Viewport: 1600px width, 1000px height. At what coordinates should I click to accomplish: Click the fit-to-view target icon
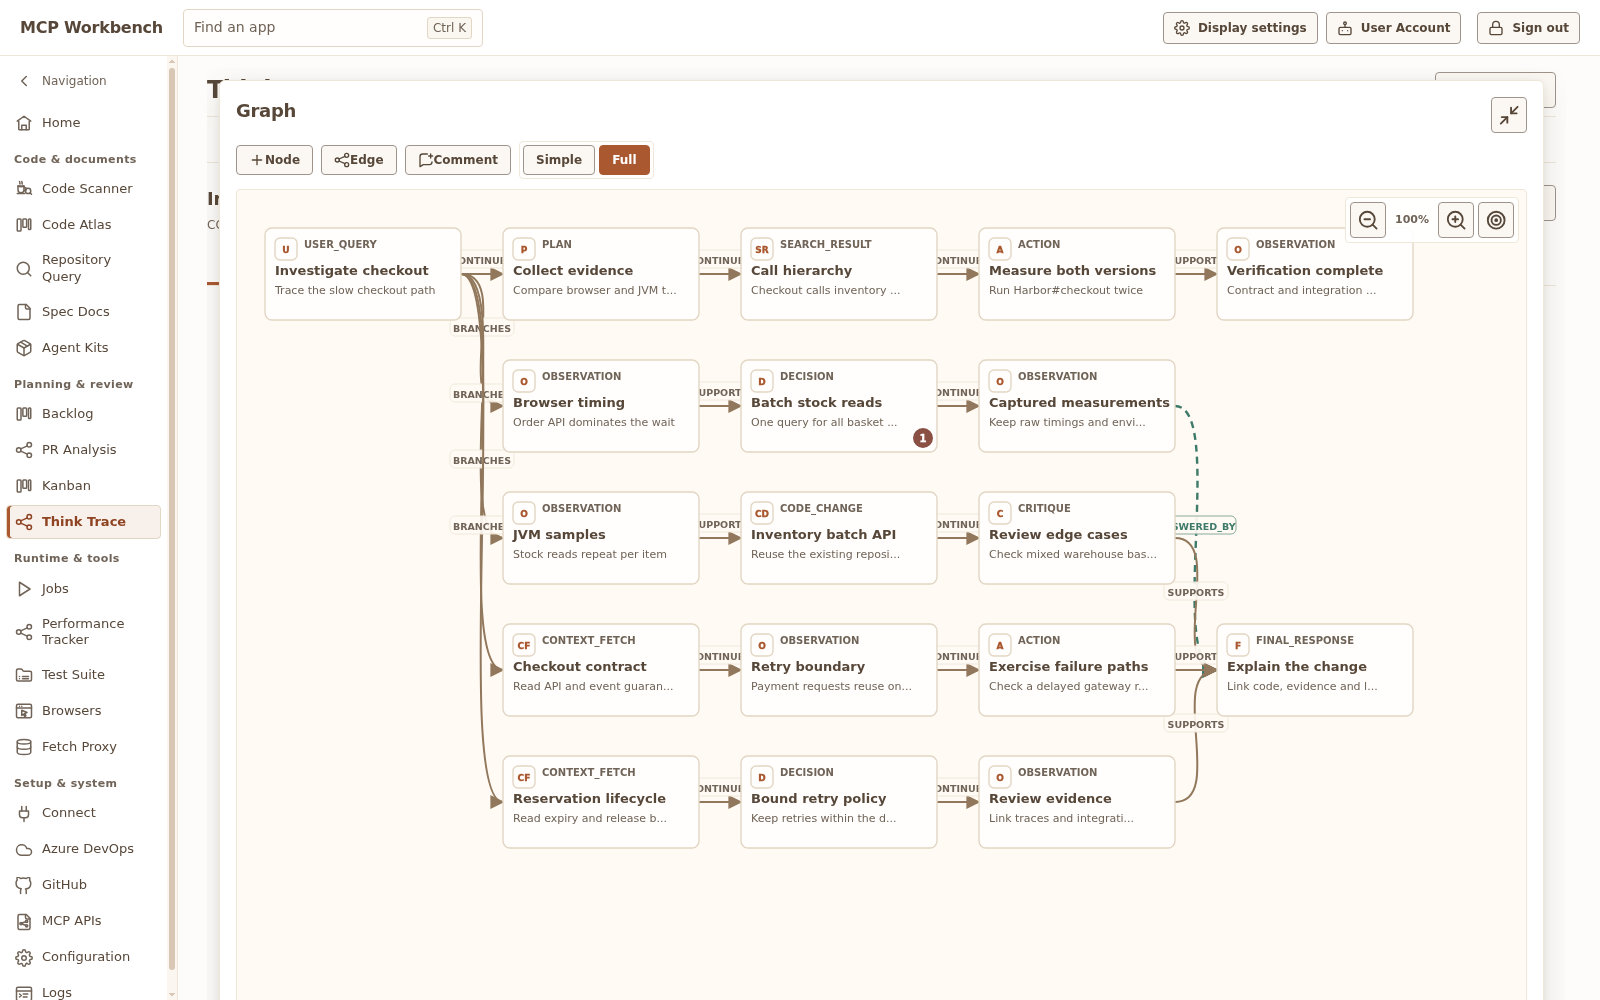click(1496, 220)
